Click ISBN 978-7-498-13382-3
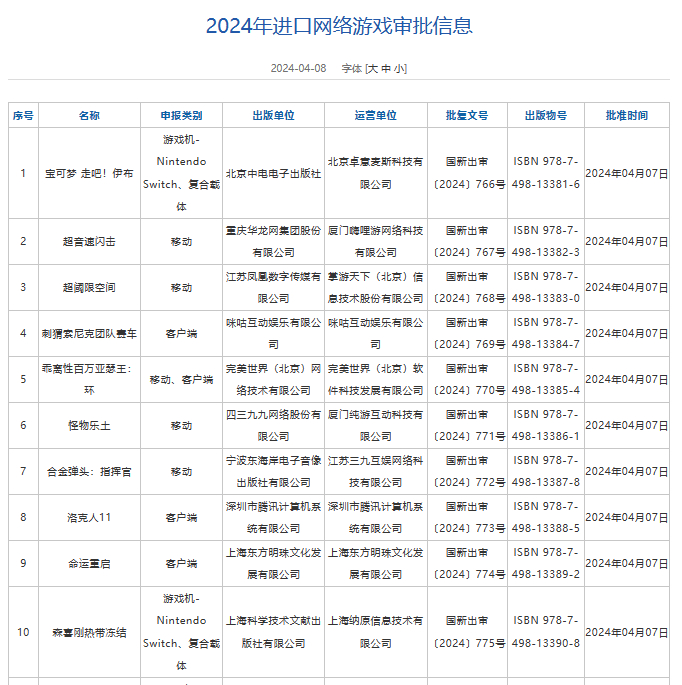Screen dimensions: 682x685 (x=546, y=242)
